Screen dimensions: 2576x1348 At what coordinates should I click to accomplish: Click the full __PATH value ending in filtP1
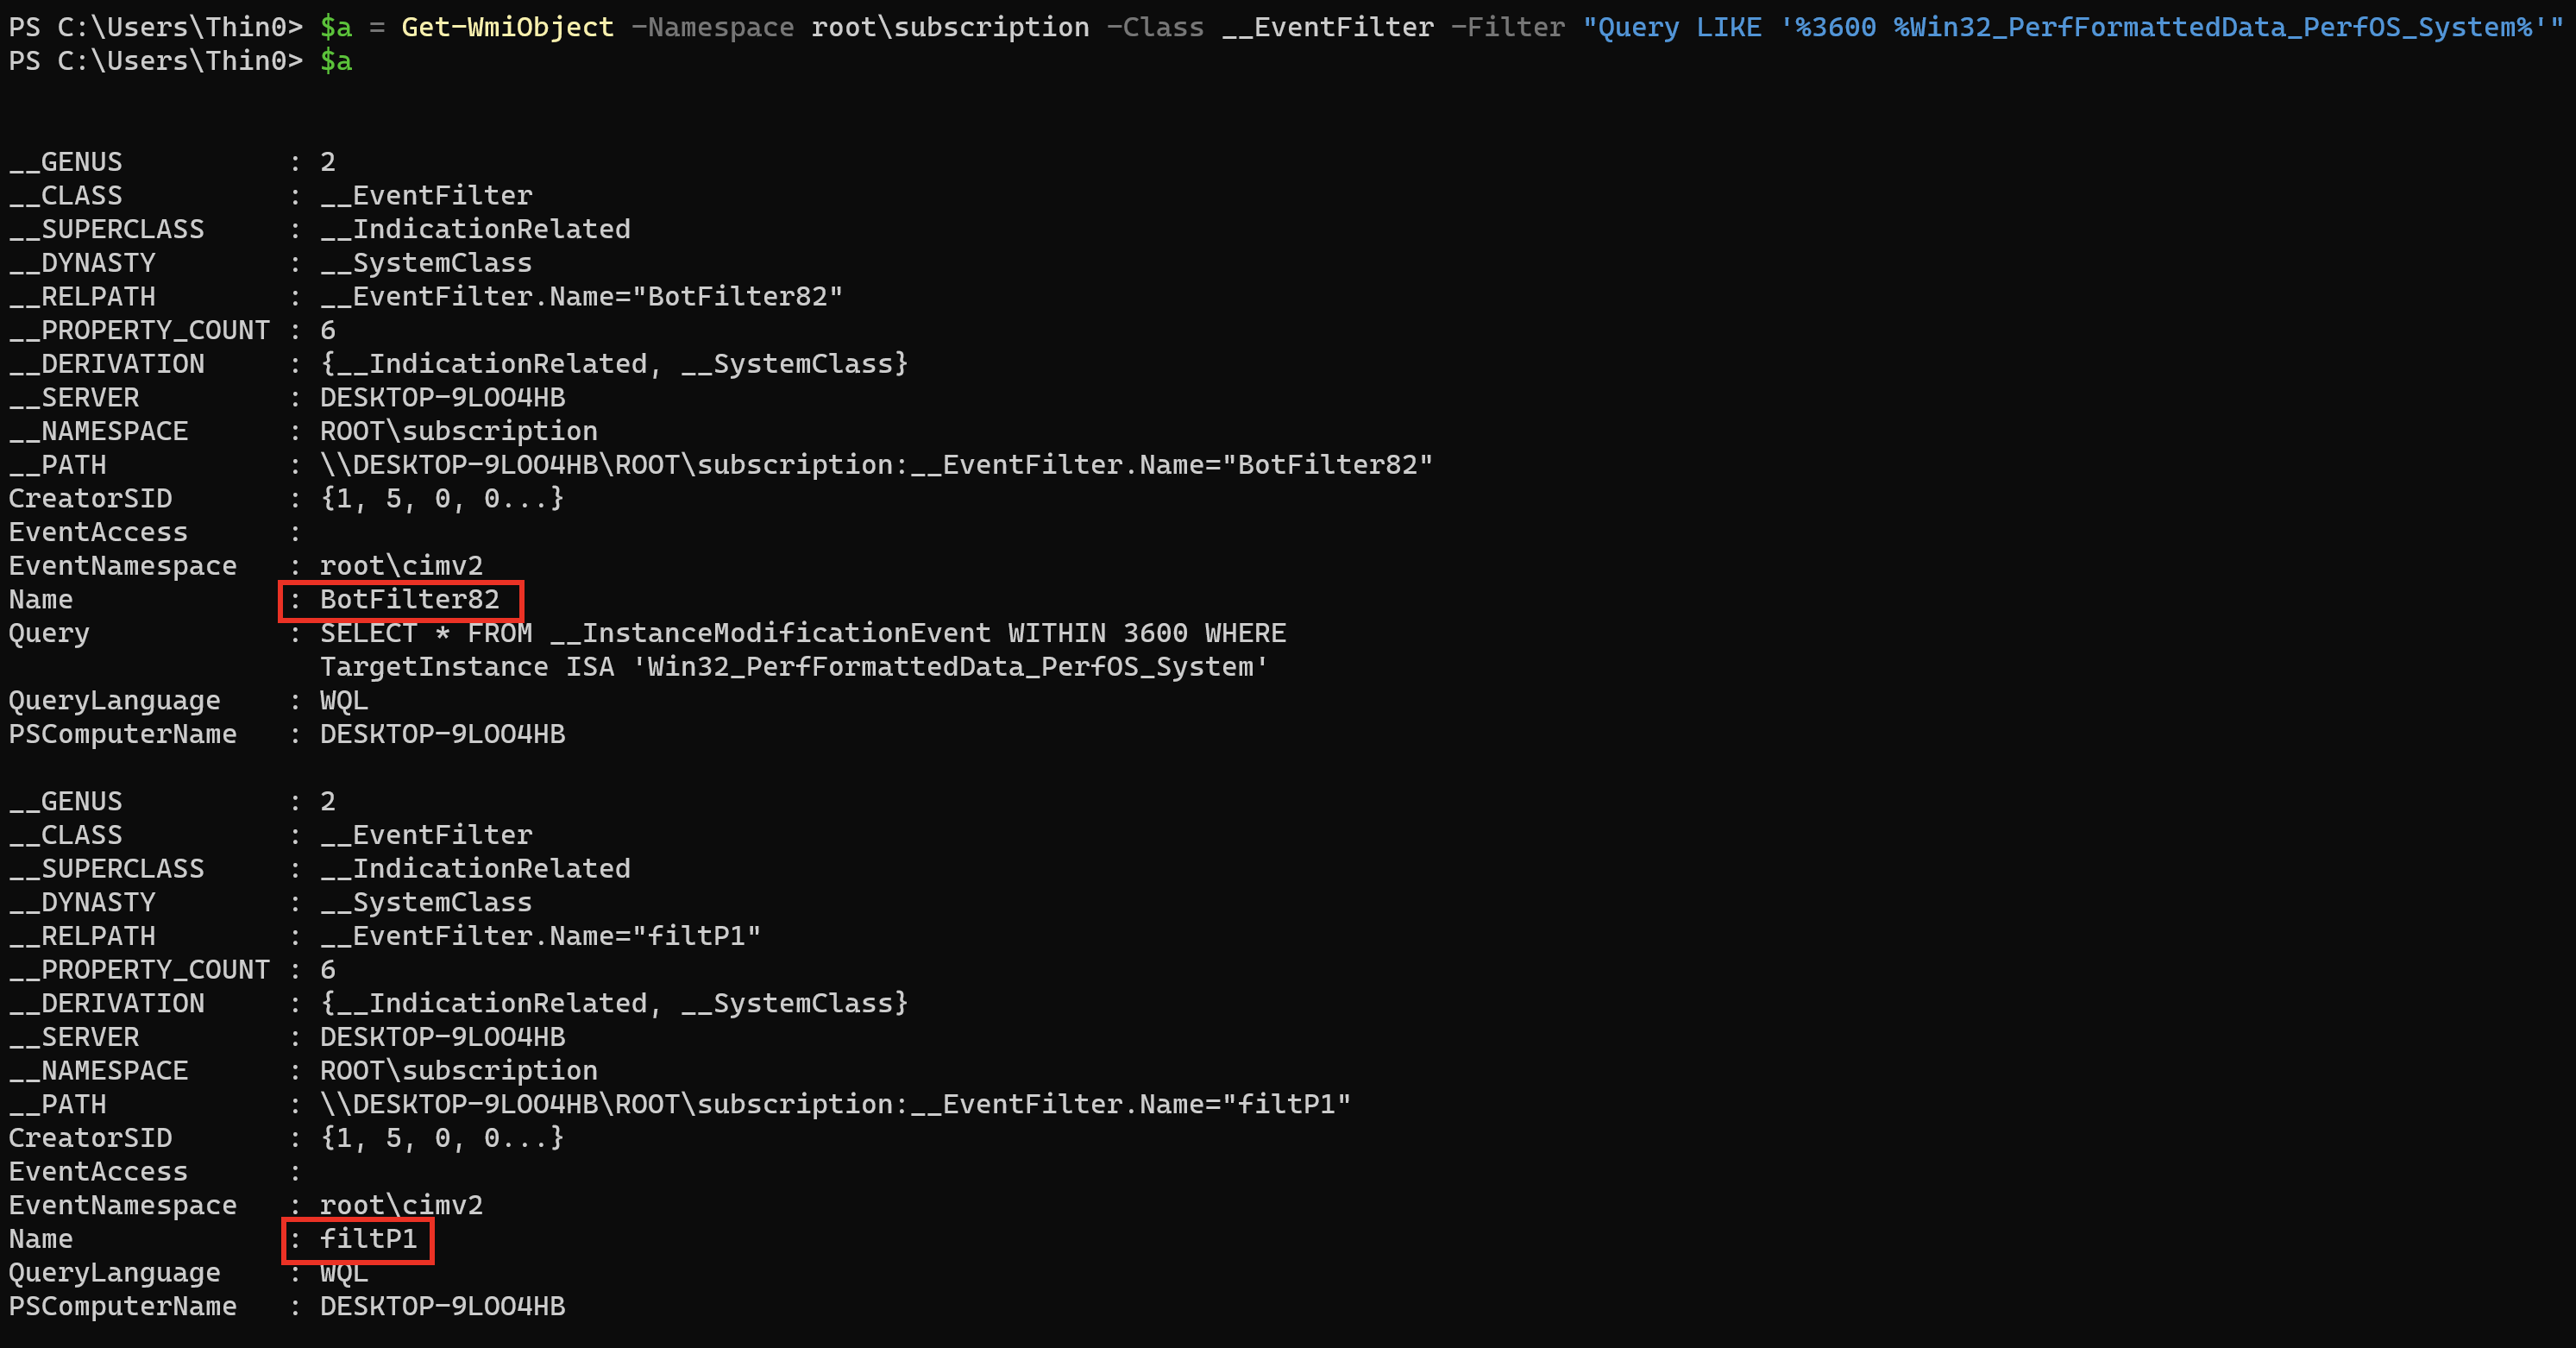[835, 1104]
